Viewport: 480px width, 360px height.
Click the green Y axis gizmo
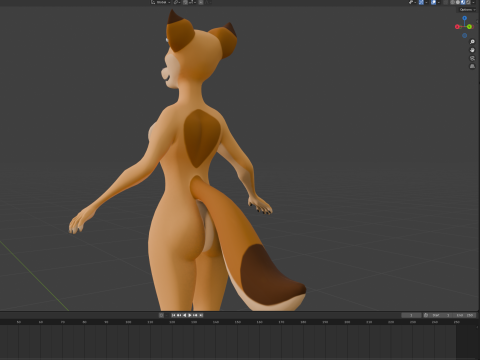(x=469, y=27)
